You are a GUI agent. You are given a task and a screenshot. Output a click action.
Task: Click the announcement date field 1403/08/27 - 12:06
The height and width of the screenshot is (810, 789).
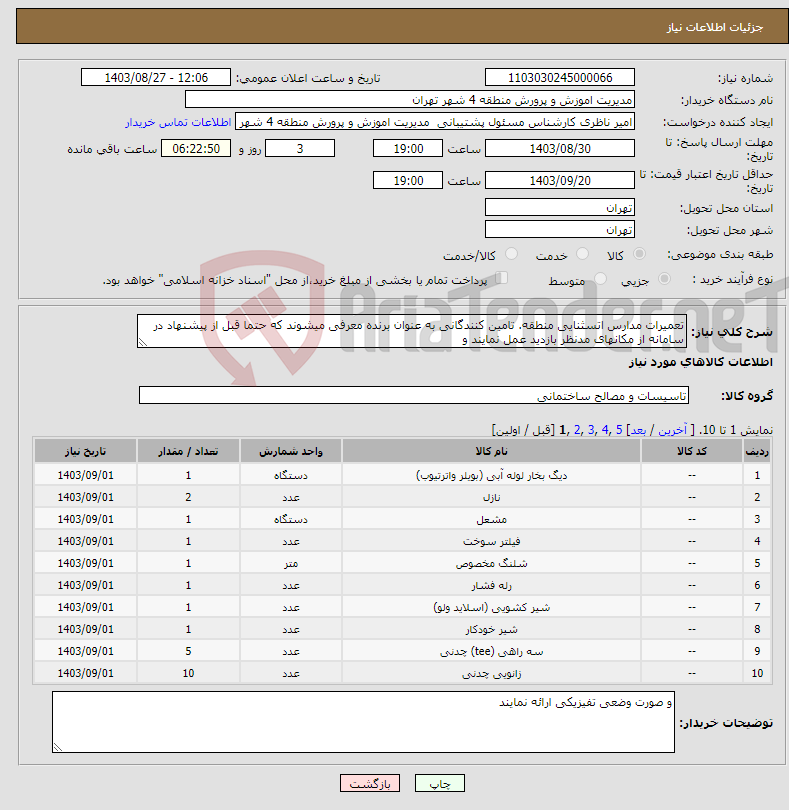tap(156, 77)
